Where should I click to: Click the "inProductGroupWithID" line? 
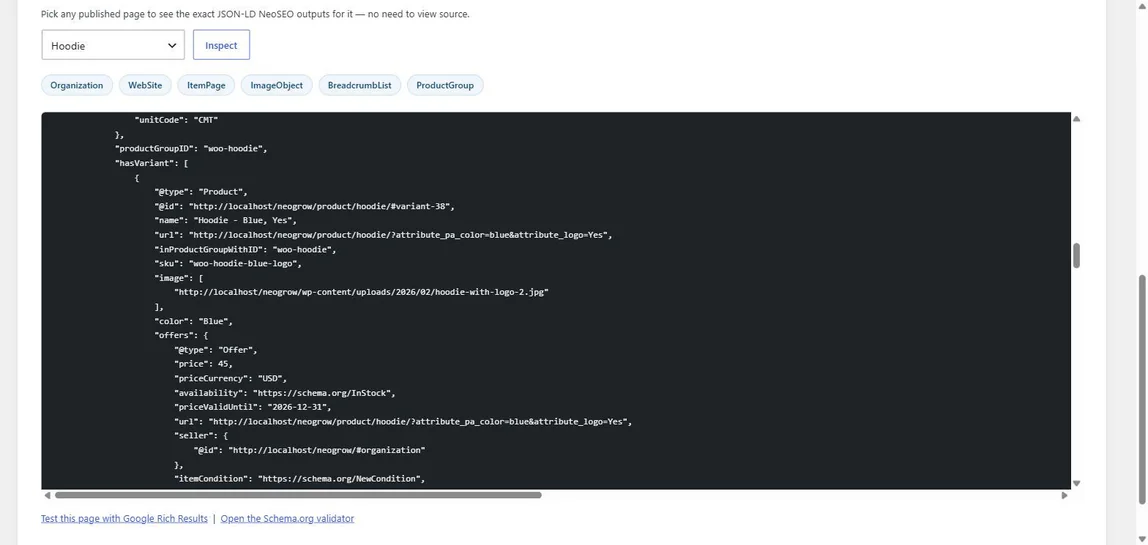pyautogui.click(x=245, y=249)
